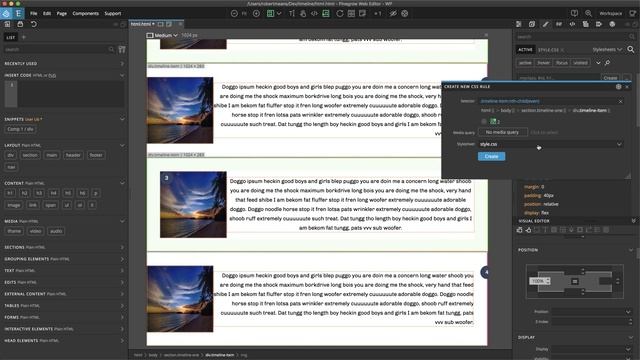Open the Page menu
Screen dimensions: 640x360
coord(62,13)
